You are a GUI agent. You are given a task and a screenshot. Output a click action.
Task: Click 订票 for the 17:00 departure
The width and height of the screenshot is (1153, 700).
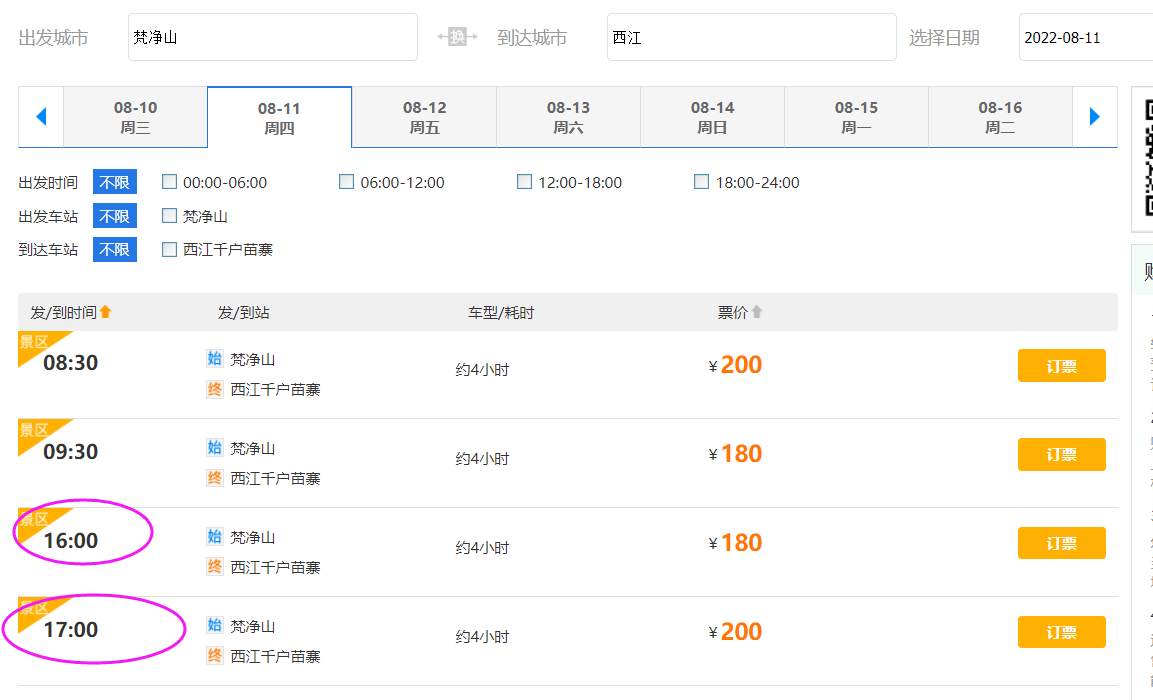1061,632
